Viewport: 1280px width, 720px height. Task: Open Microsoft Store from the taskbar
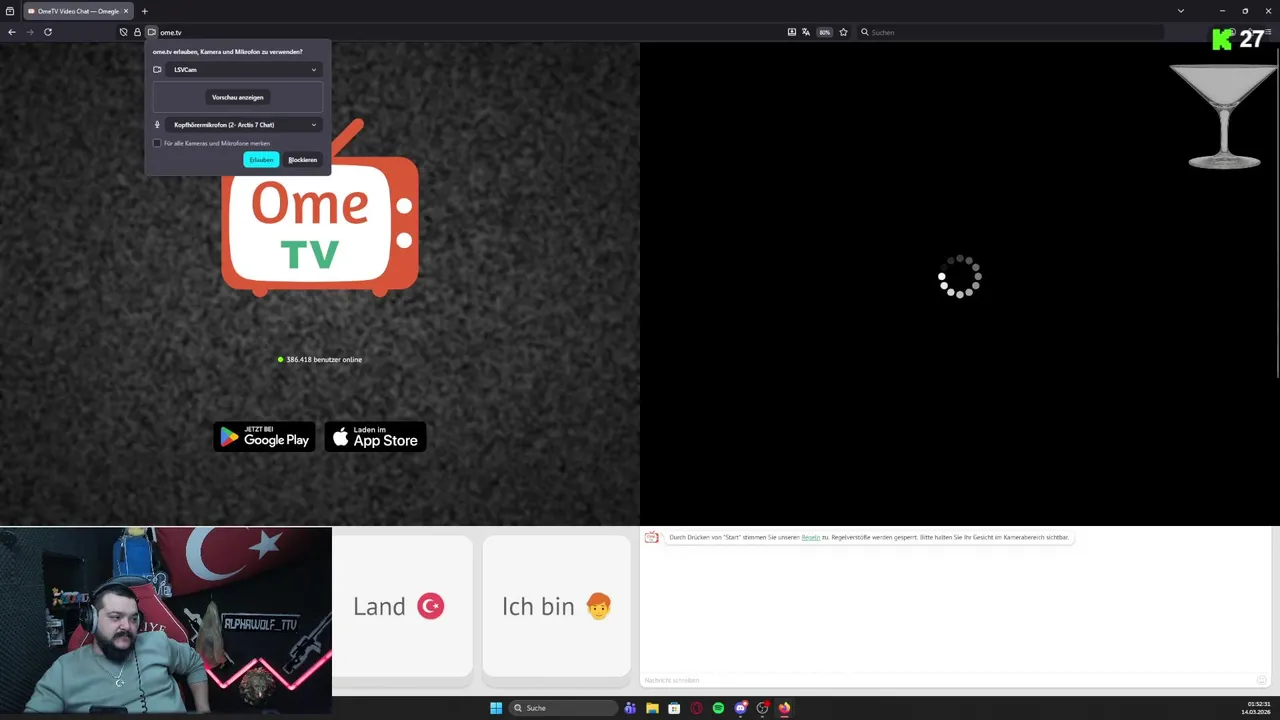point(674,708)
